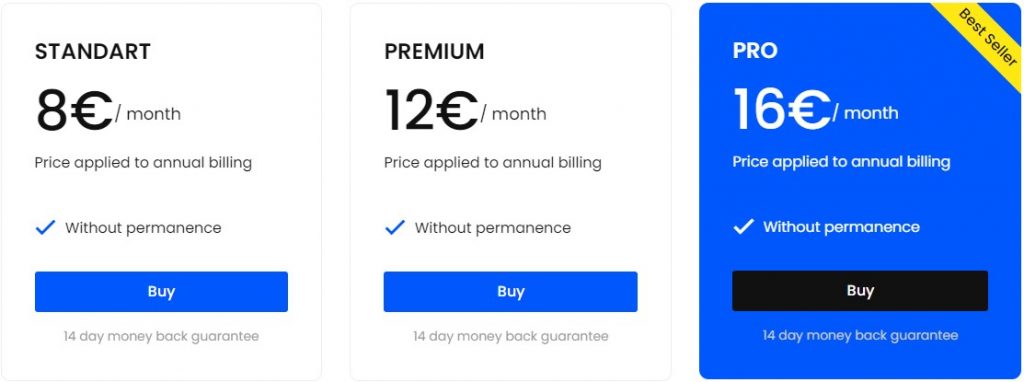Click the Standart plan checkmark icon
Image resolution: width=1024 pixels, height=382 pixels.
click(45, 228)
